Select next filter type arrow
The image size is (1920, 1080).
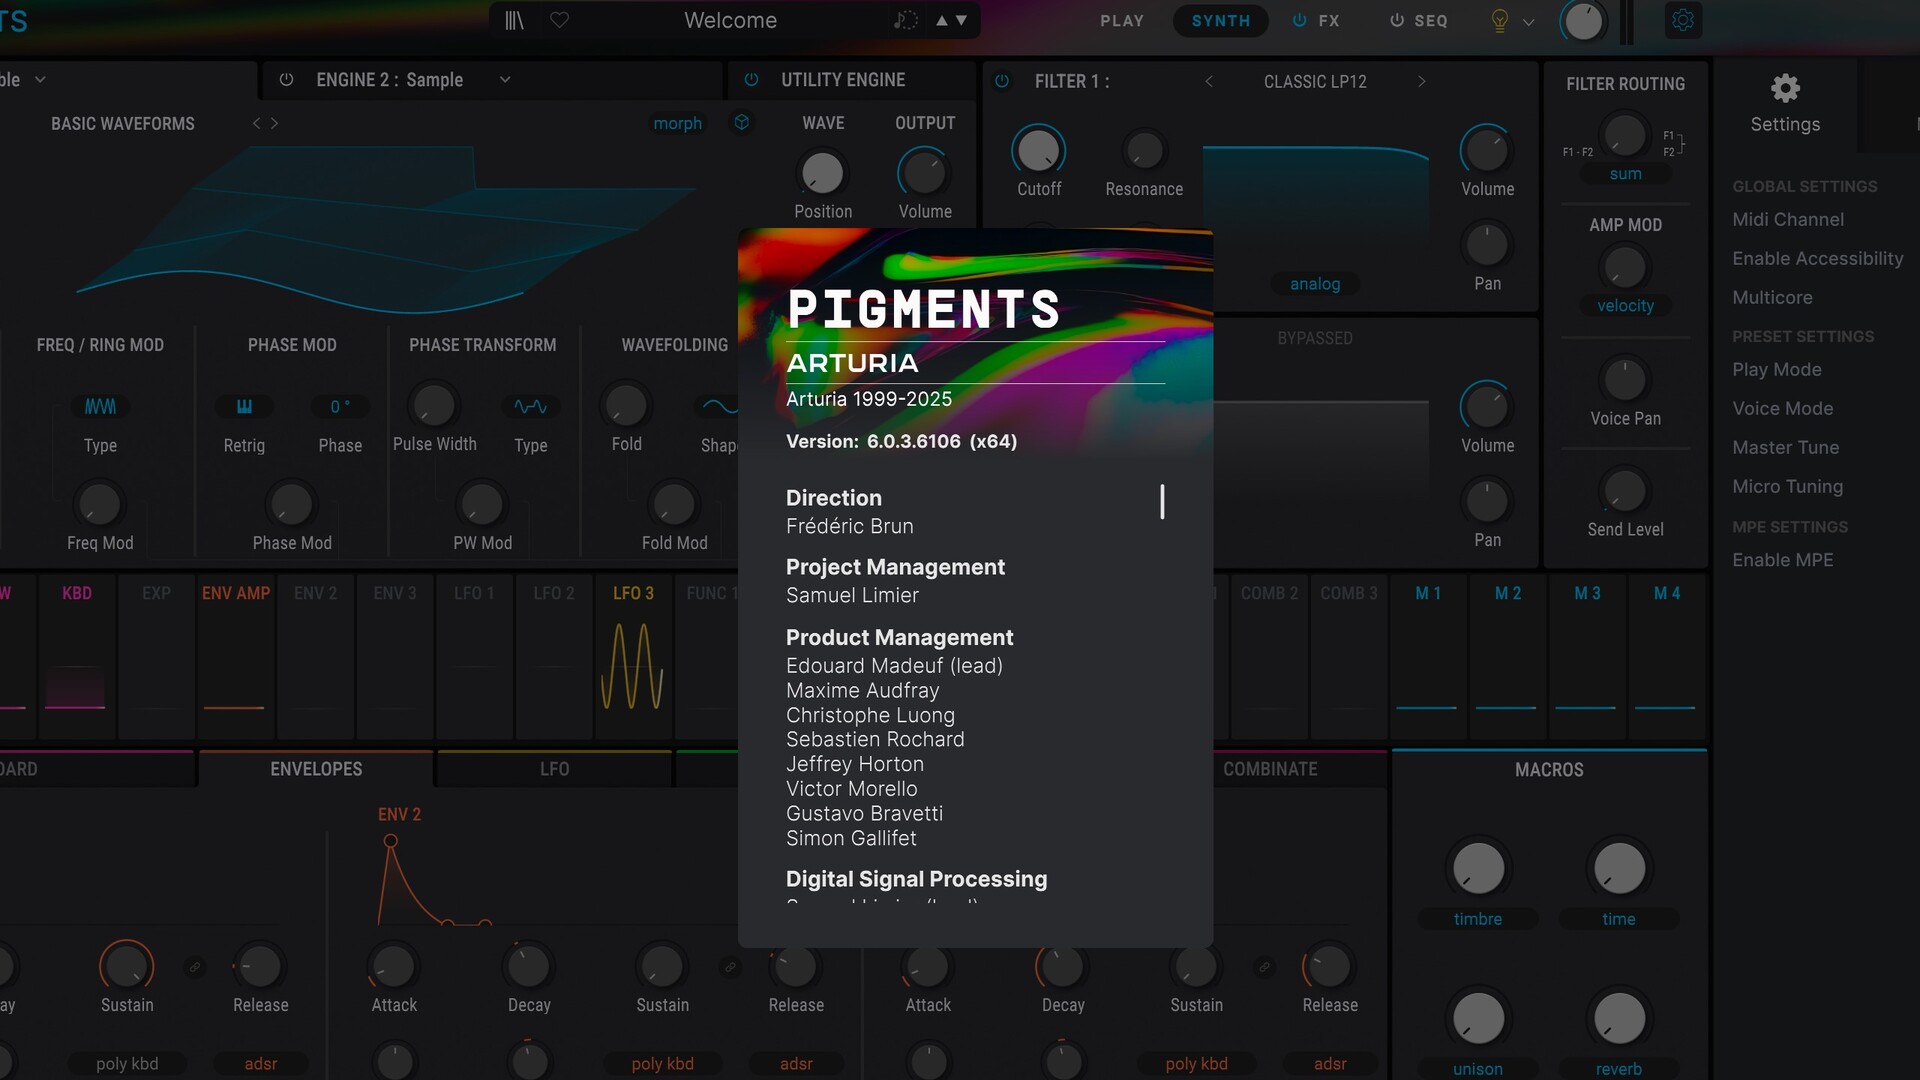[1421, 81]
